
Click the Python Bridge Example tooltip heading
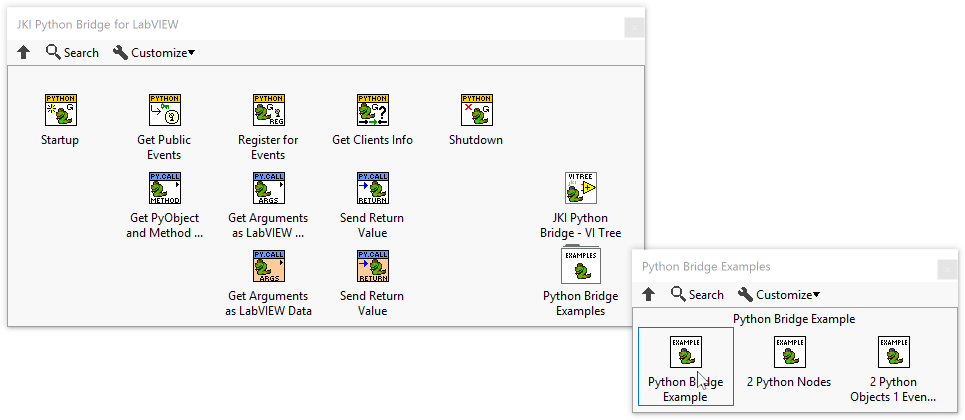click(794, 319)
